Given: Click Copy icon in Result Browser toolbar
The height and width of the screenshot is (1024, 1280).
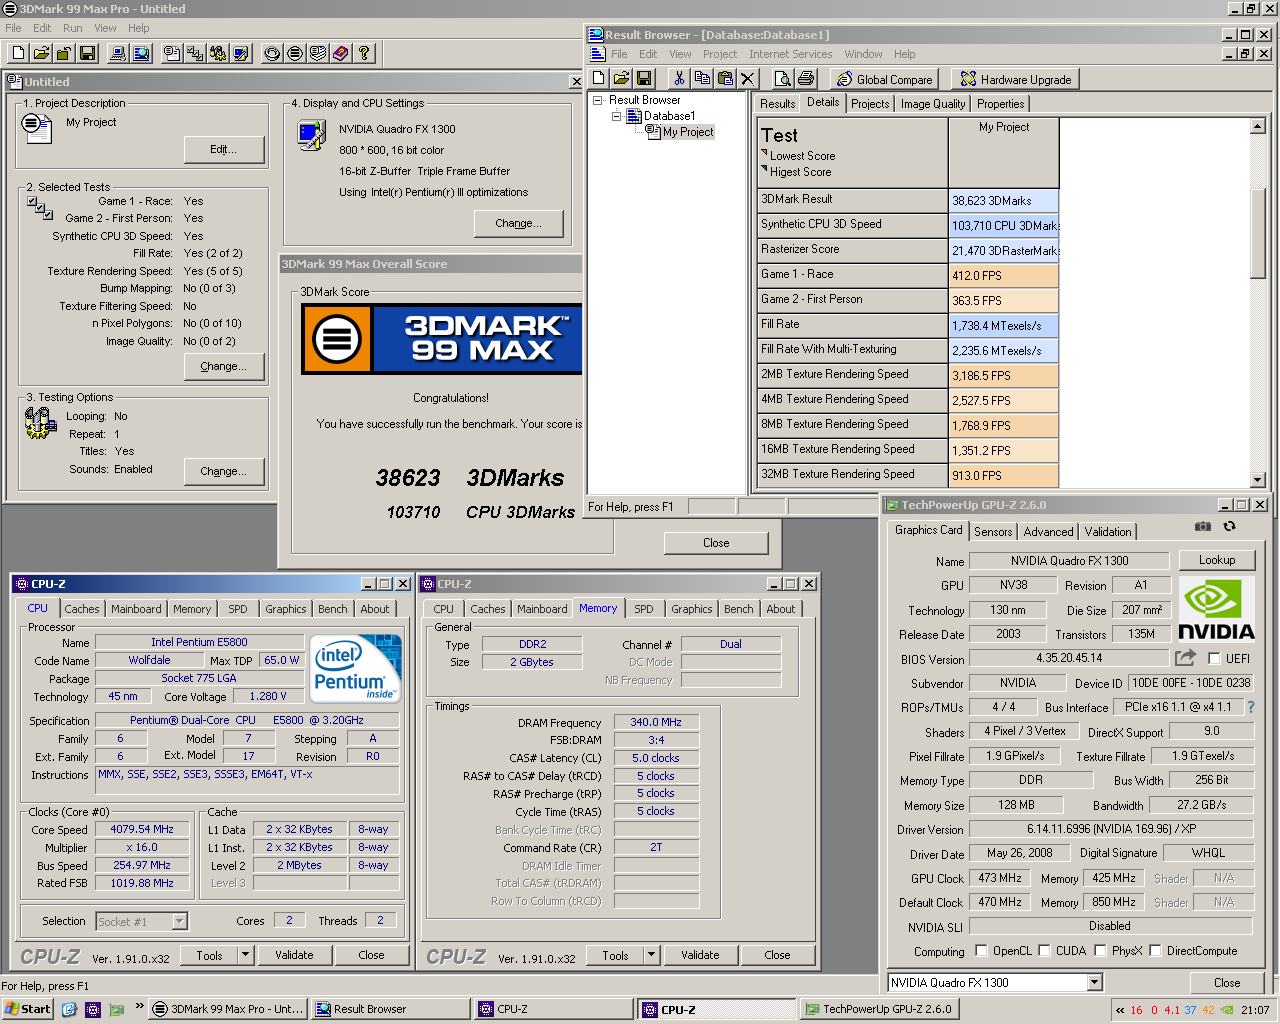Looking at the screenshot, I should click(703, 78).
